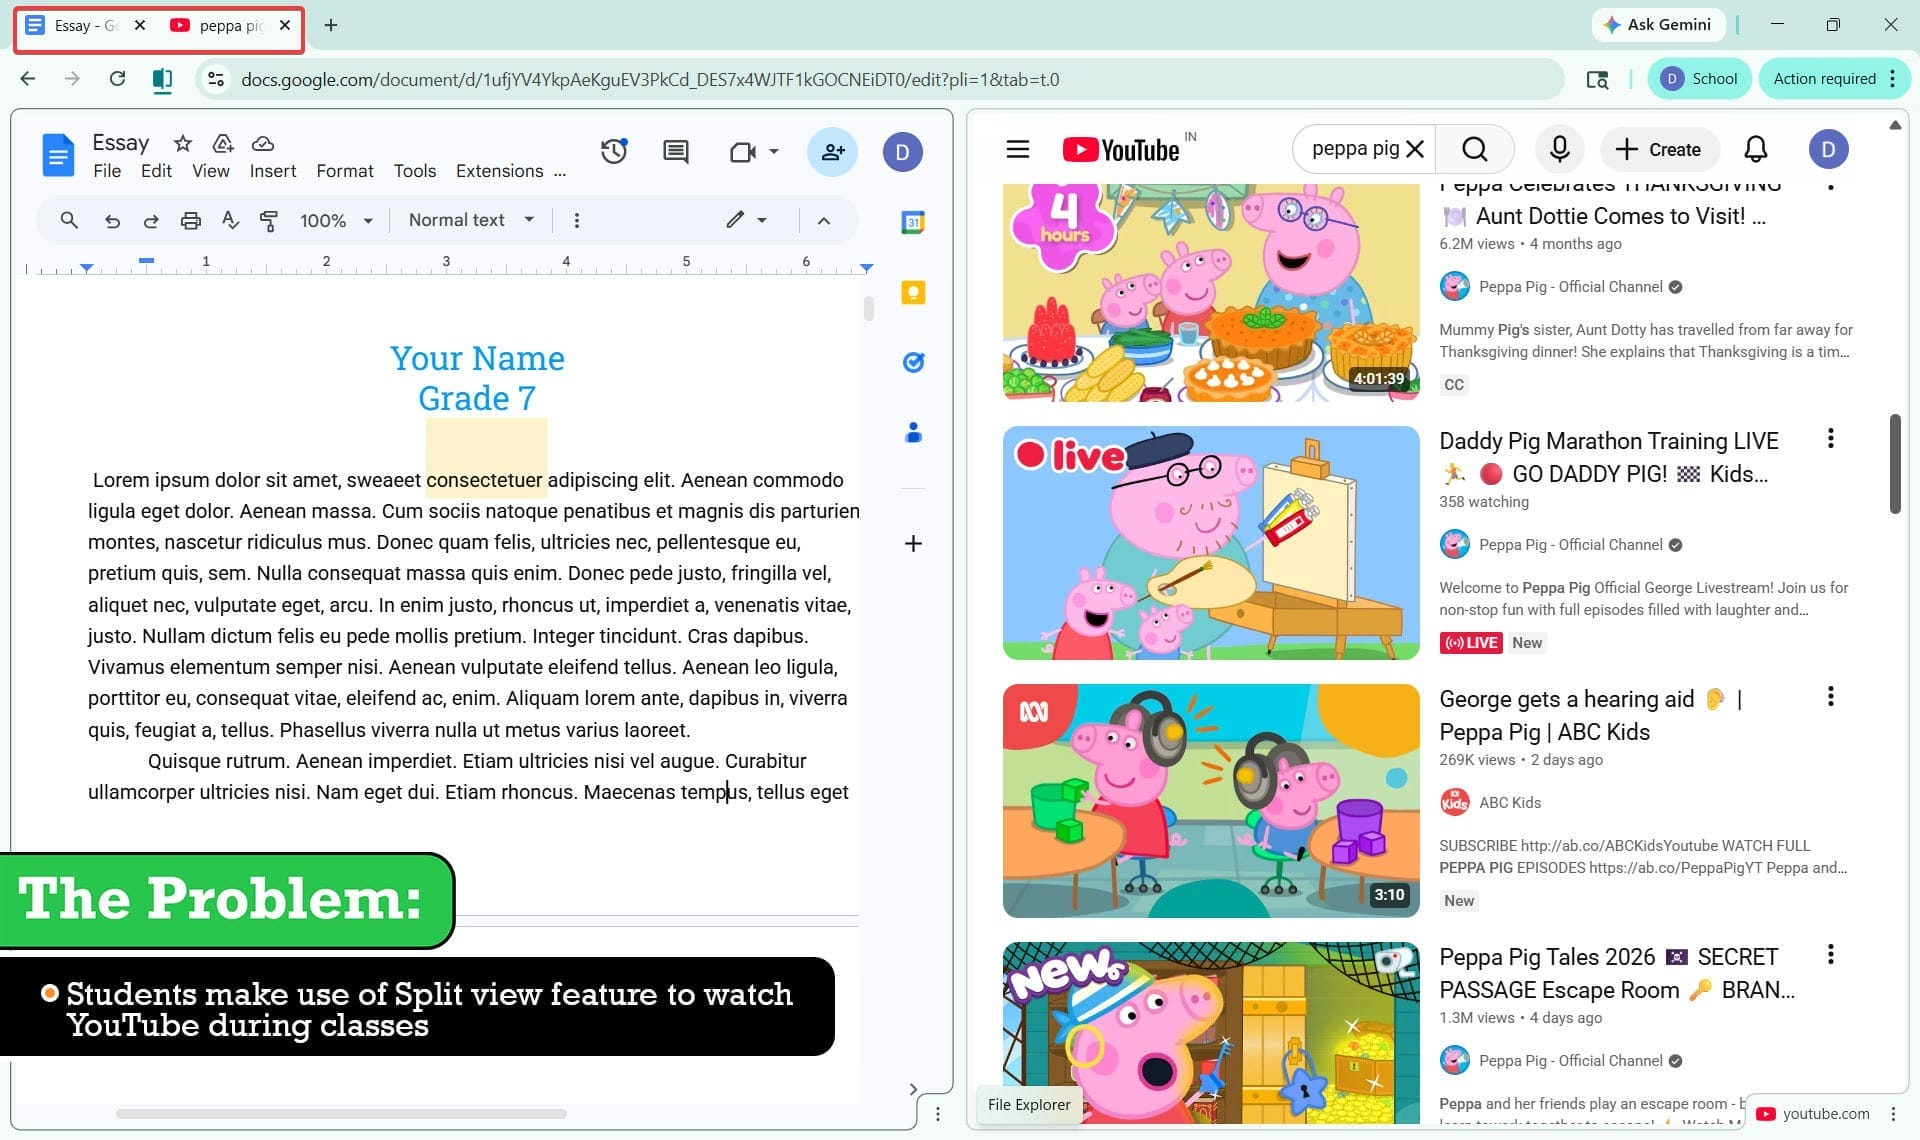This screenshot has height=1140, width=1920.
Task: Check the cloud save status icon
Action: [262, 143]
